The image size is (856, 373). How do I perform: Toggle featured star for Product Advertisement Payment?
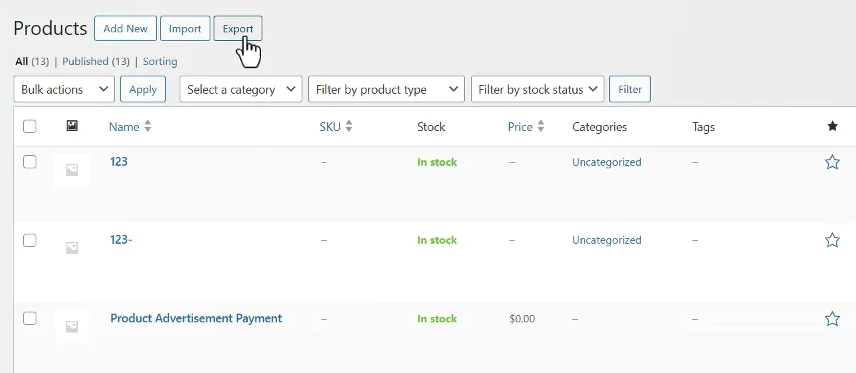[x=832, y=319]
